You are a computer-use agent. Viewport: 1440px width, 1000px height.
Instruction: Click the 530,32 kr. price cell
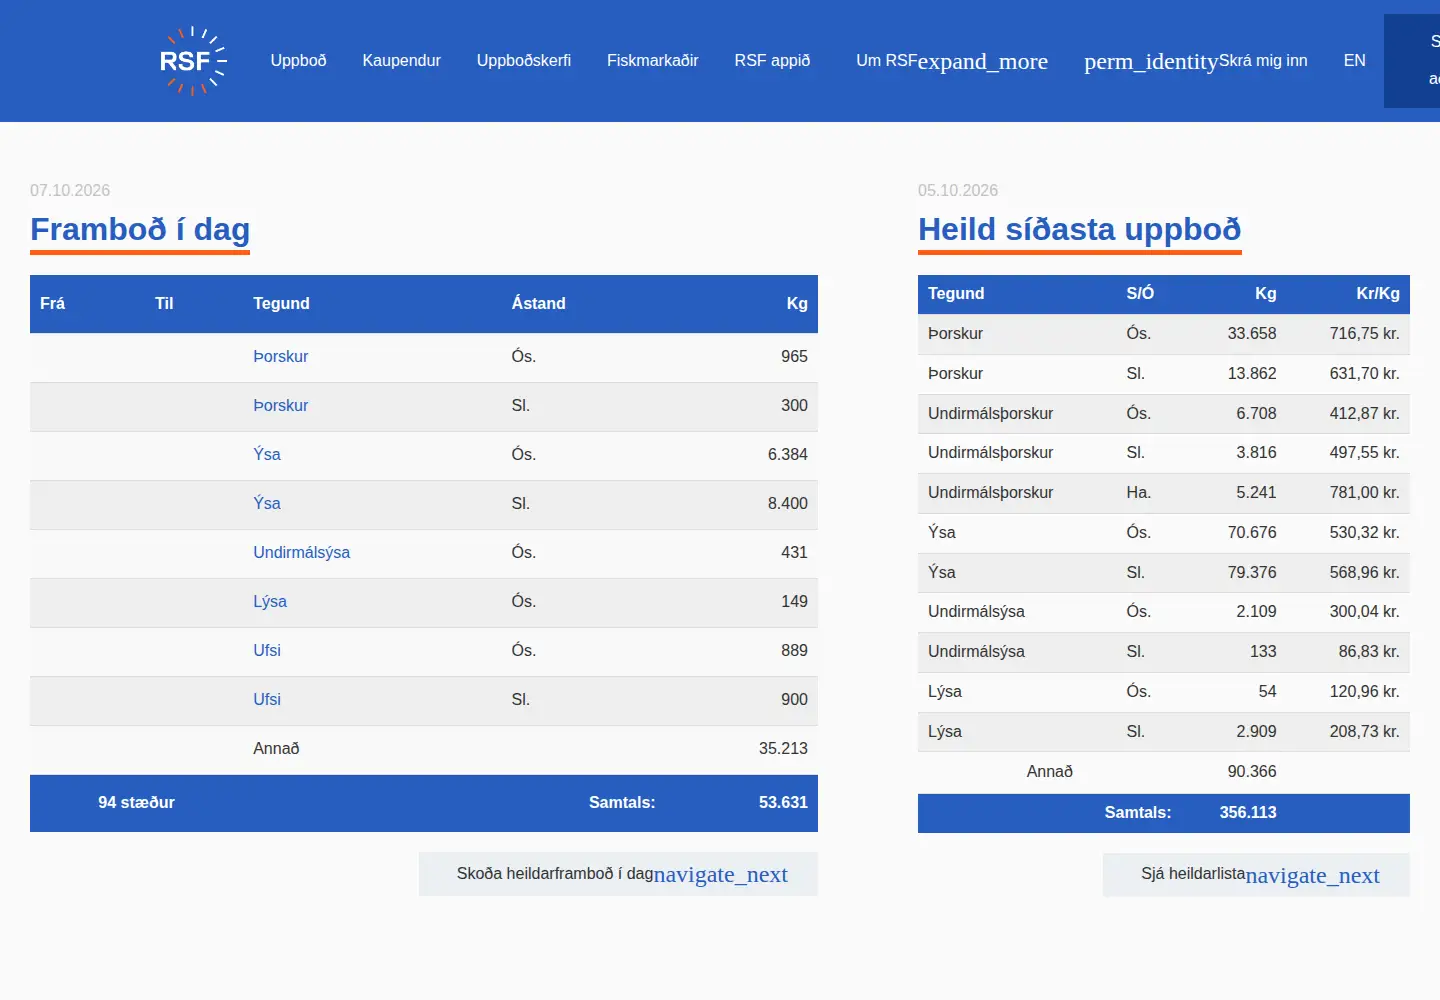[1364, 533]
